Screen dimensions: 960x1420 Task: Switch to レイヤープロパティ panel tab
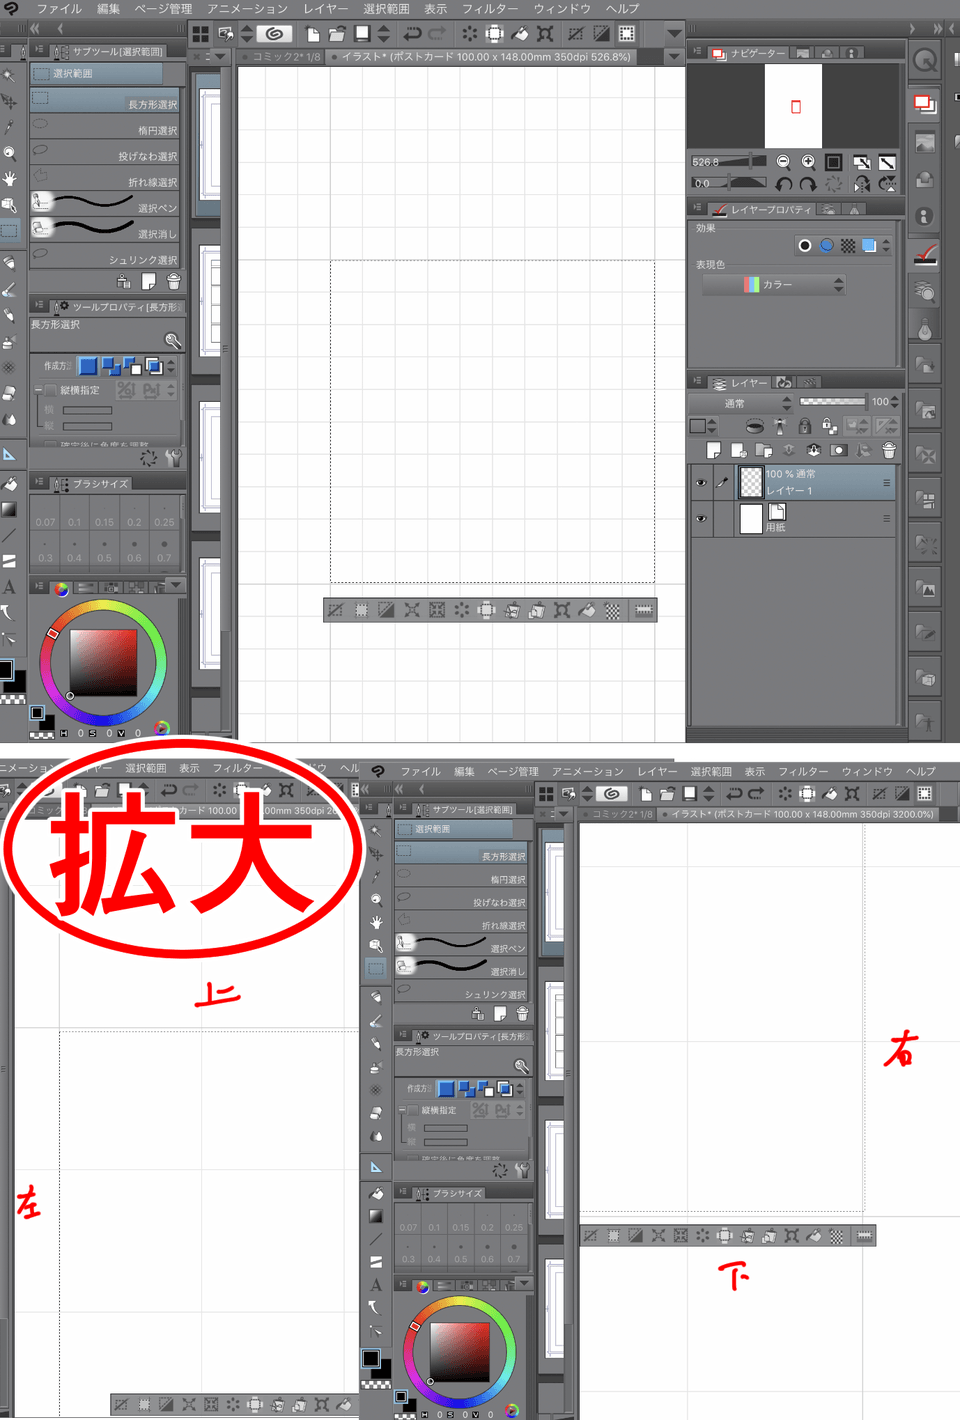(x=764, y=210)
